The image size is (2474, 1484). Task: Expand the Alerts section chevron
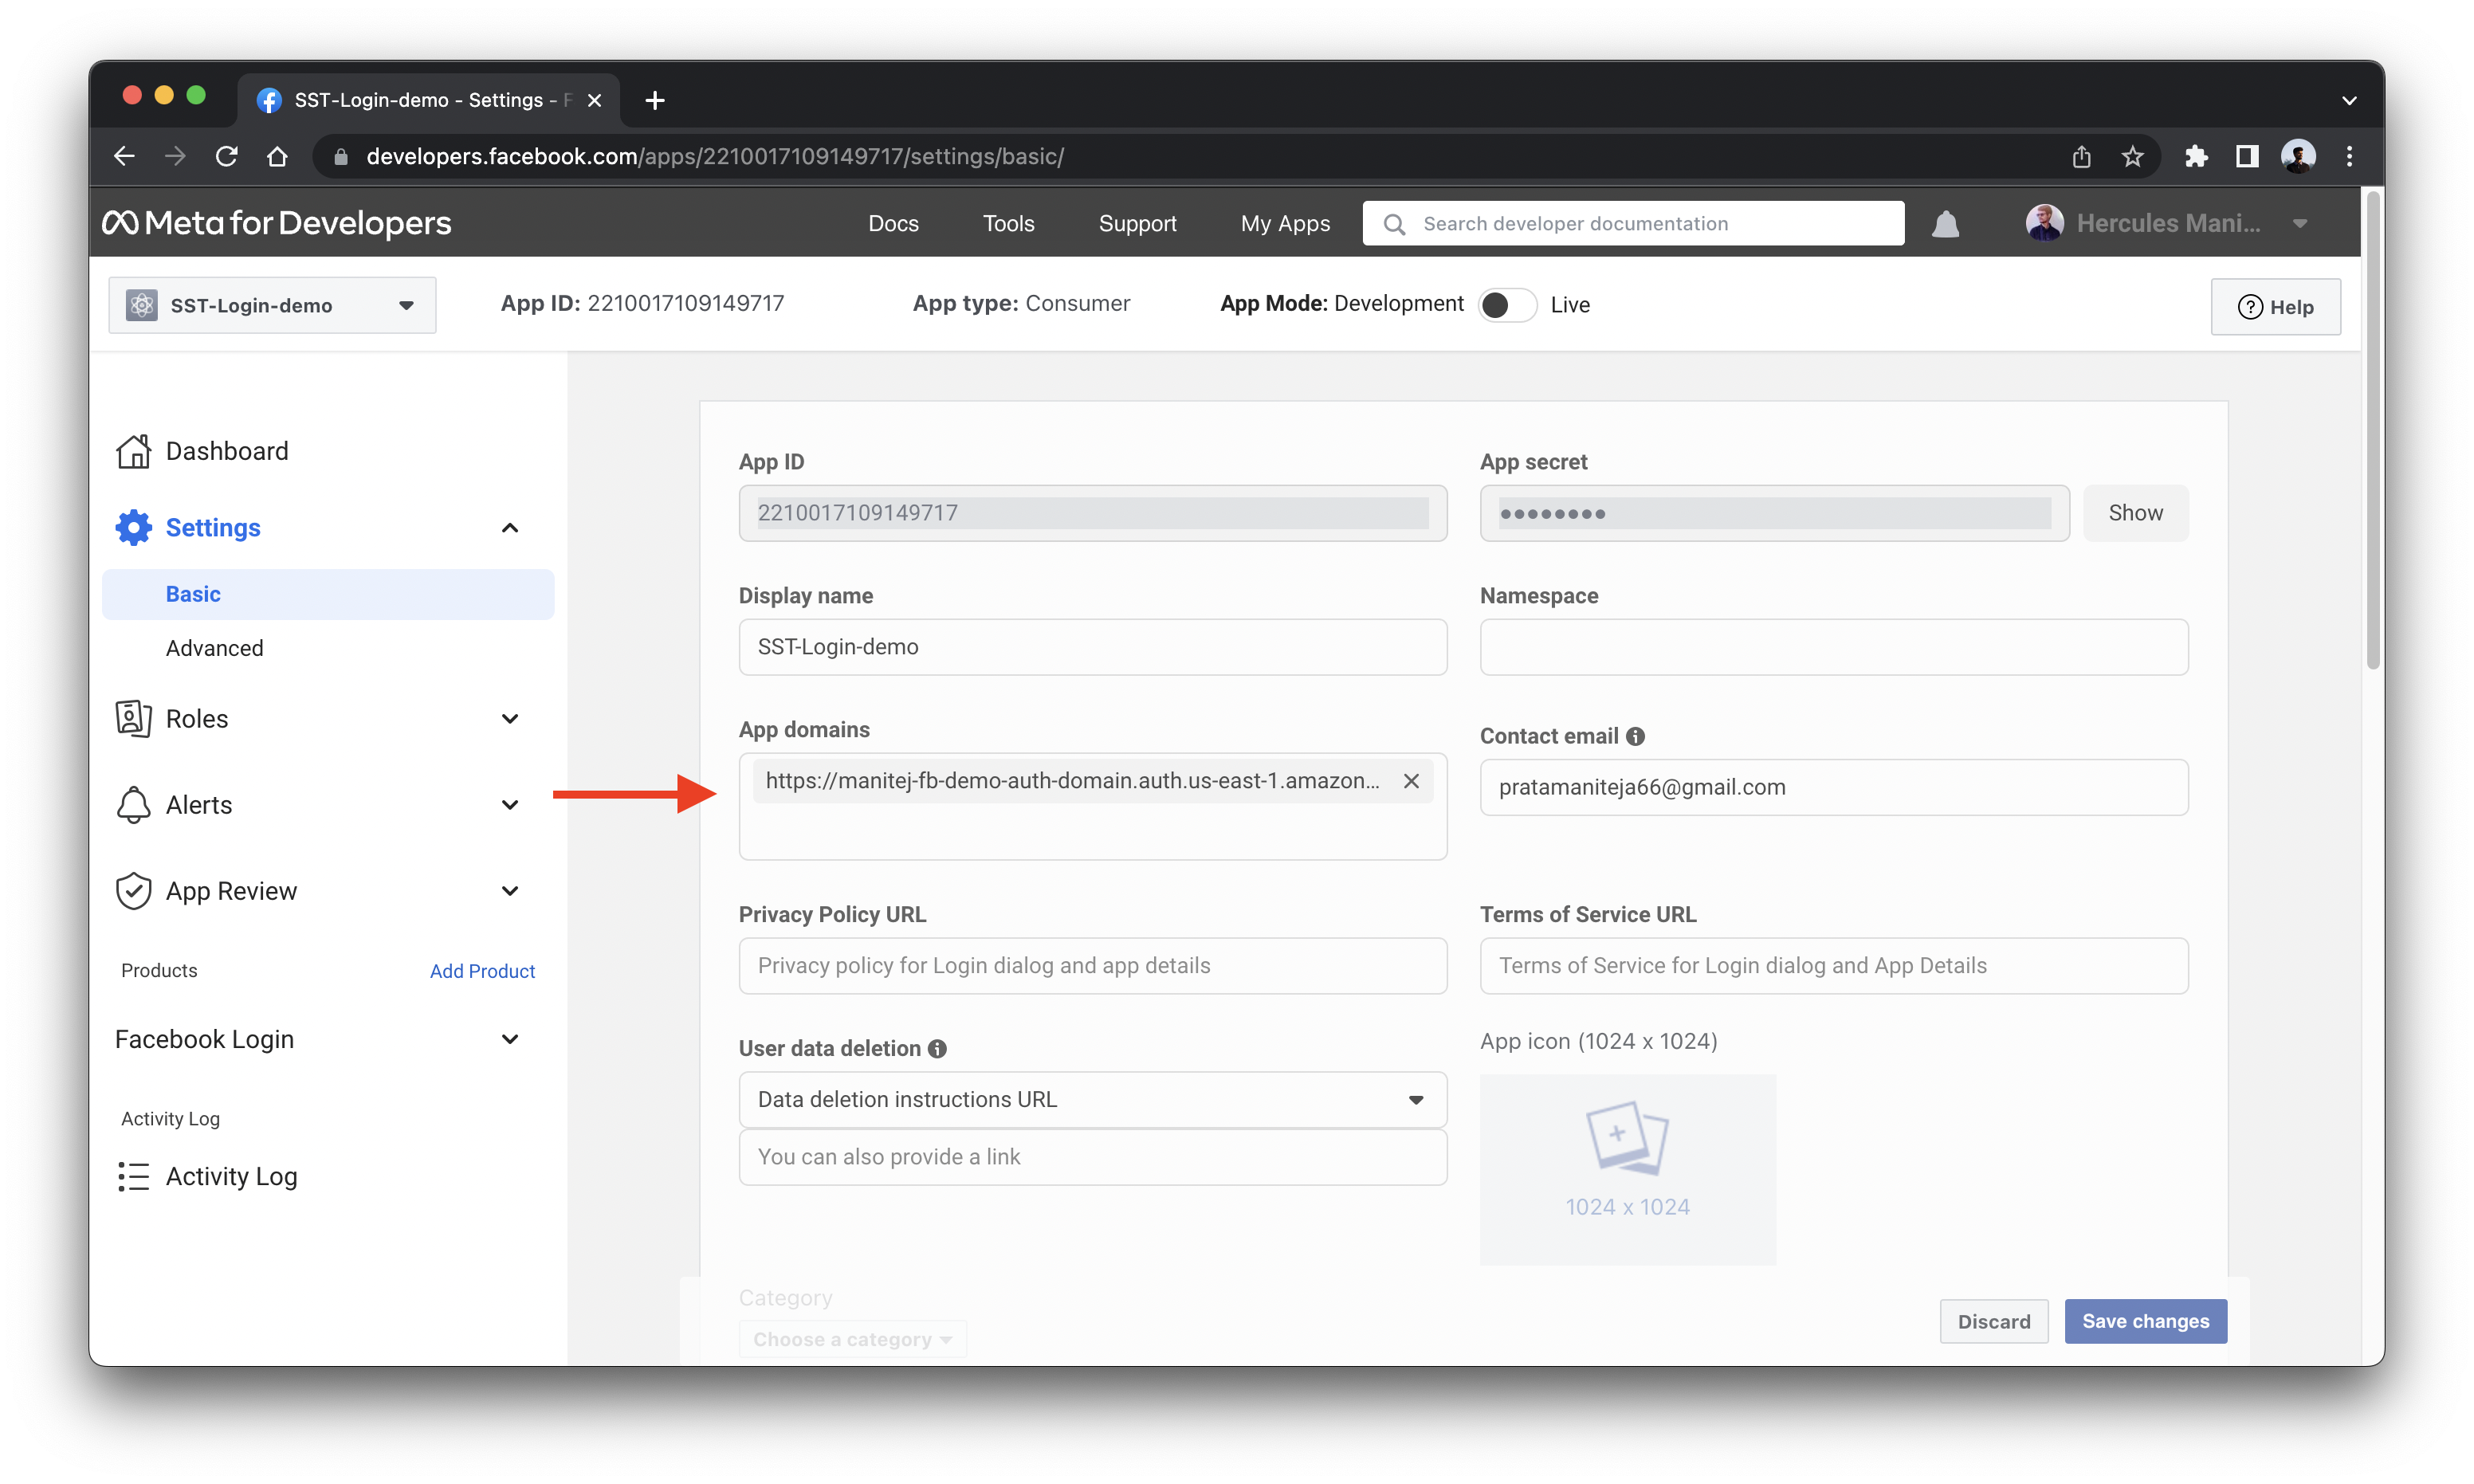(510, 805)
